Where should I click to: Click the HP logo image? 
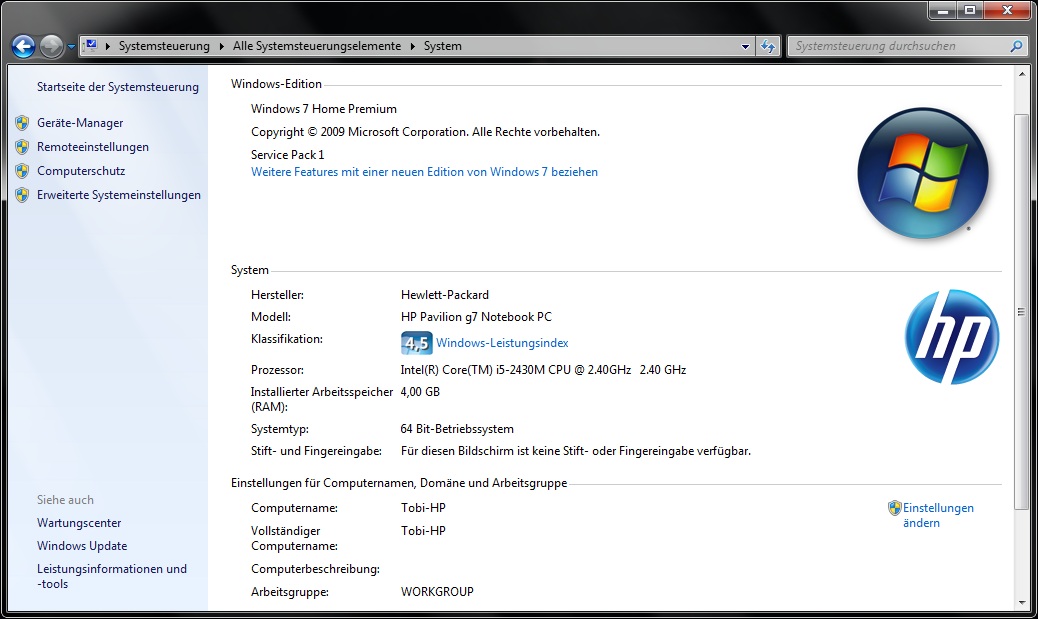click(x=951, y=337)
